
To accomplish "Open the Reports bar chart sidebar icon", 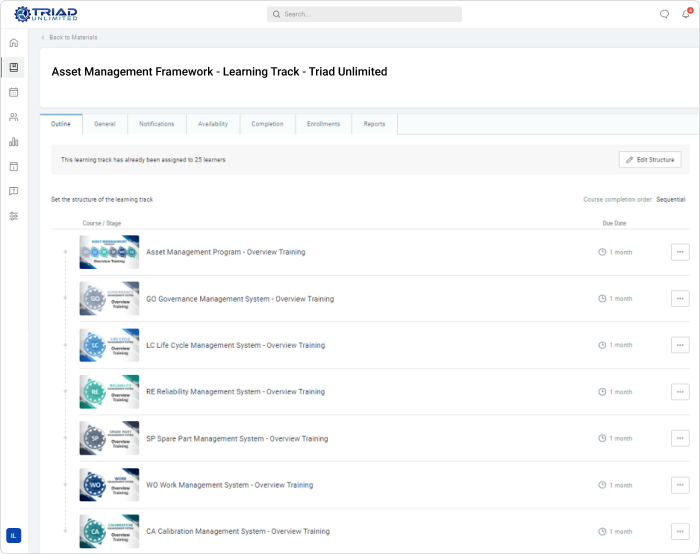I will click(x=14, y=142).
